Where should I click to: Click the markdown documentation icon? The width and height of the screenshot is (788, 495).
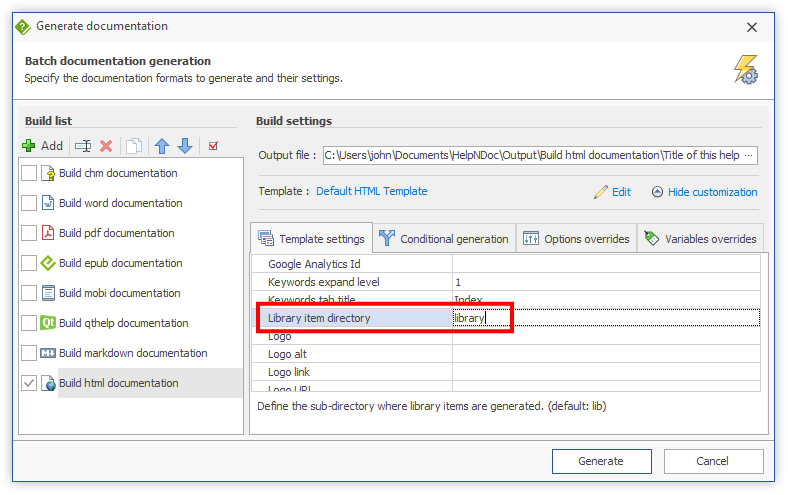[48, 353]
